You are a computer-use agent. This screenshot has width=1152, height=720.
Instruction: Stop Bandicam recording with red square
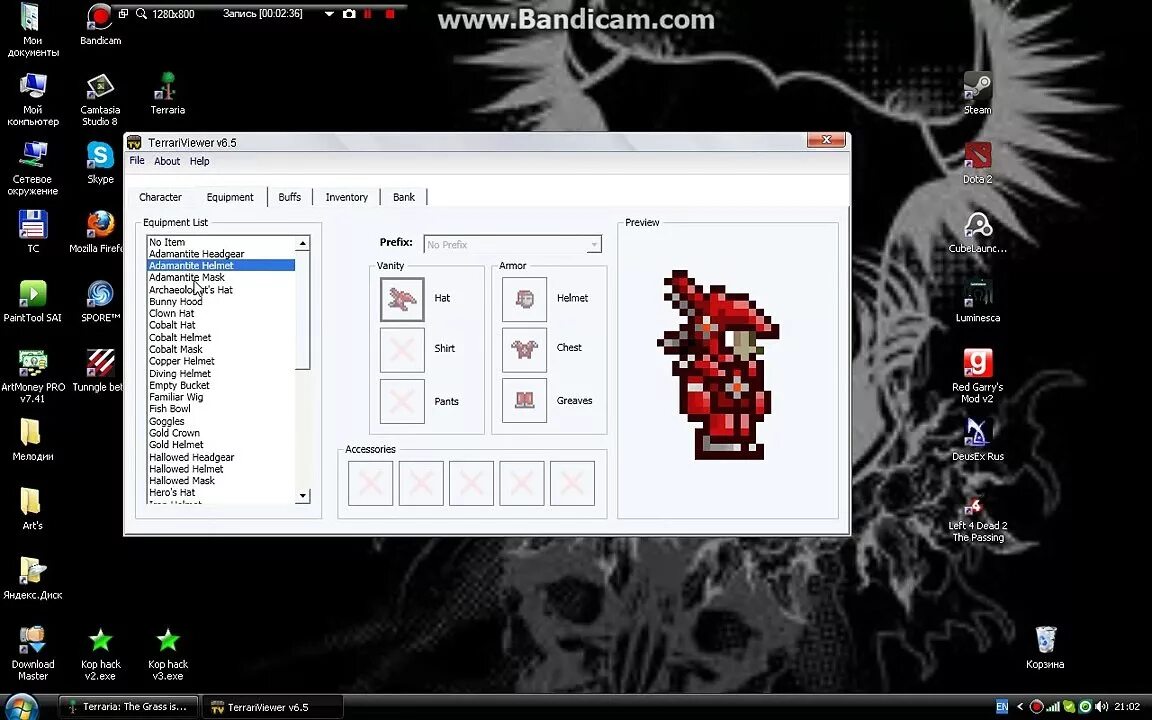click(390, 14)
